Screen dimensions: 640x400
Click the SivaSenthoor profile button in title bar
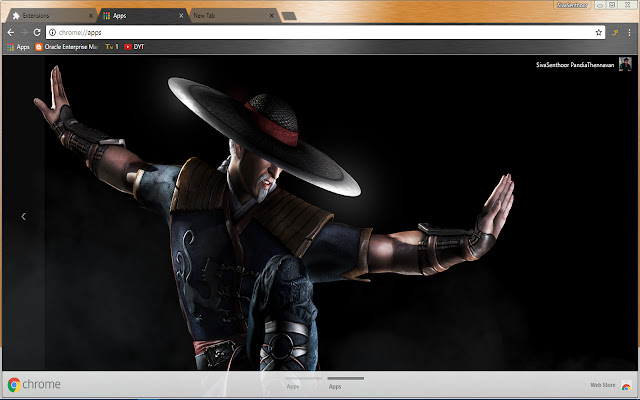pos(572,5)
